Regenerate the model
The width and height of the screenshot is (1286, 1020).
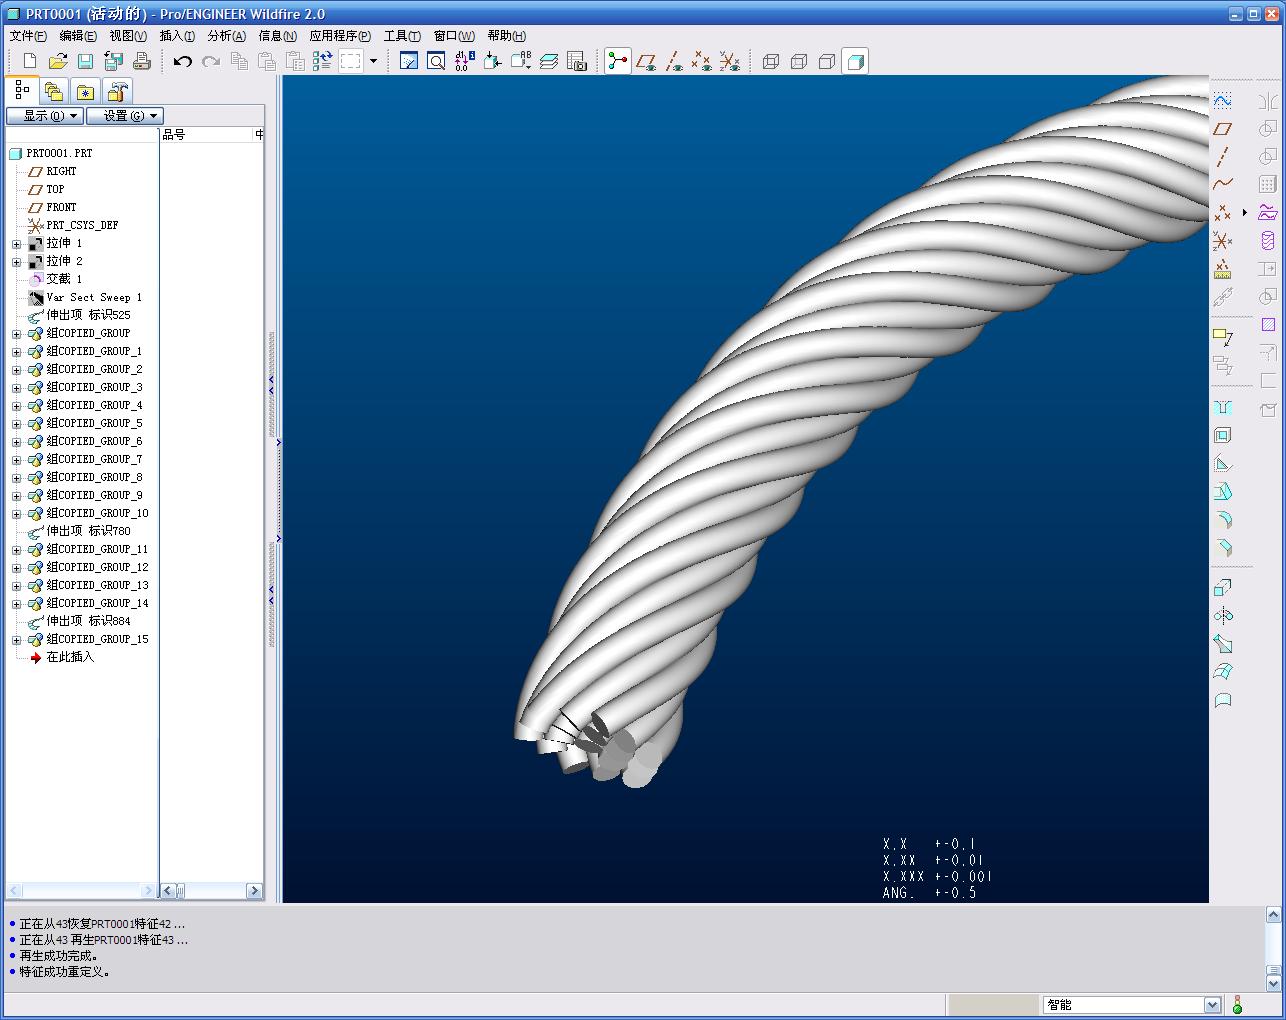coord(322,61)
